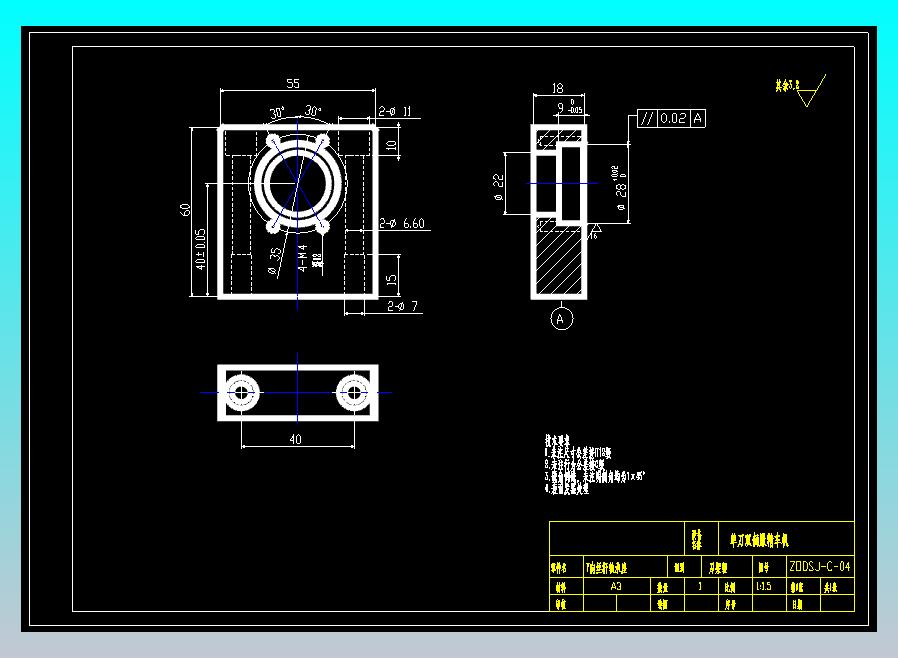Pick the 15 depth dimension
Screen dimensions: 898x658
click(391, 279)
